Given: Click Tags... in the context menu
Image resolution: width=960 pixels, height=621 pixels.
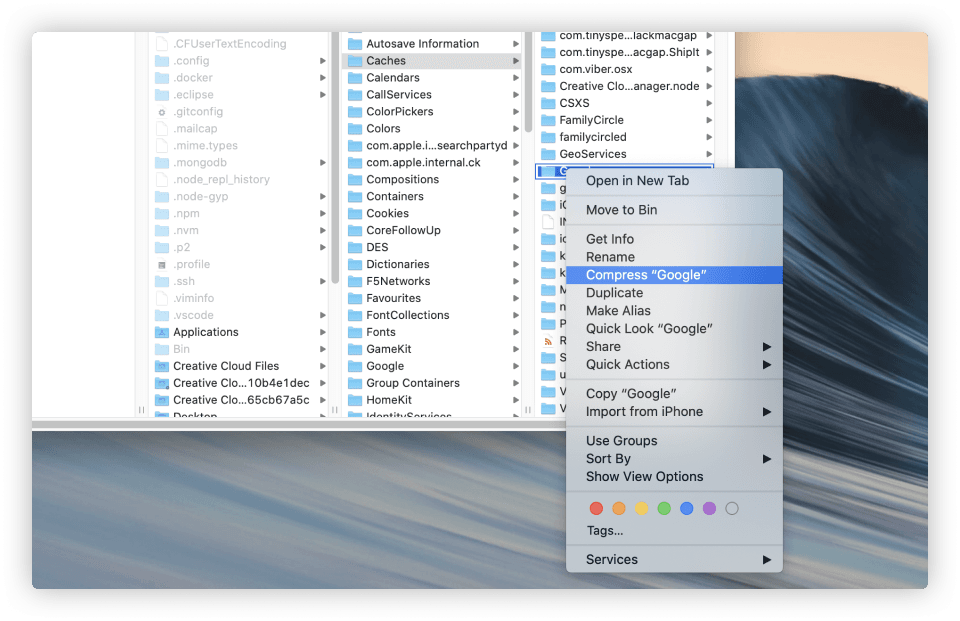Looking at the screenshot, I should [x=605, y=531].
